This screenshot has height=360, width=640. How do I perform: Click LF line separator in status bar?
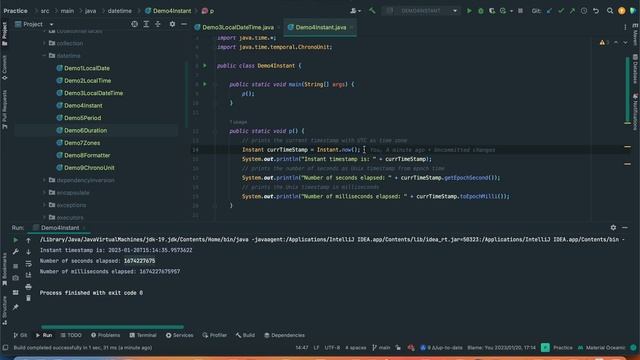tap(316, 347)
